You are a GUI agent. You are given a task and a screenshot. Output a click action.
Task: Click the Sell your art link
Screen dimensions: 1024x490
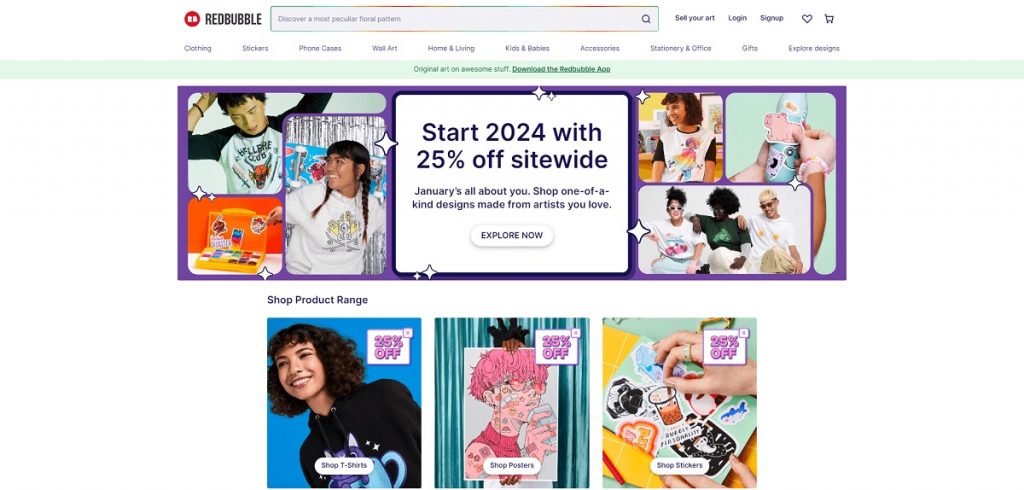coord(695,18)
